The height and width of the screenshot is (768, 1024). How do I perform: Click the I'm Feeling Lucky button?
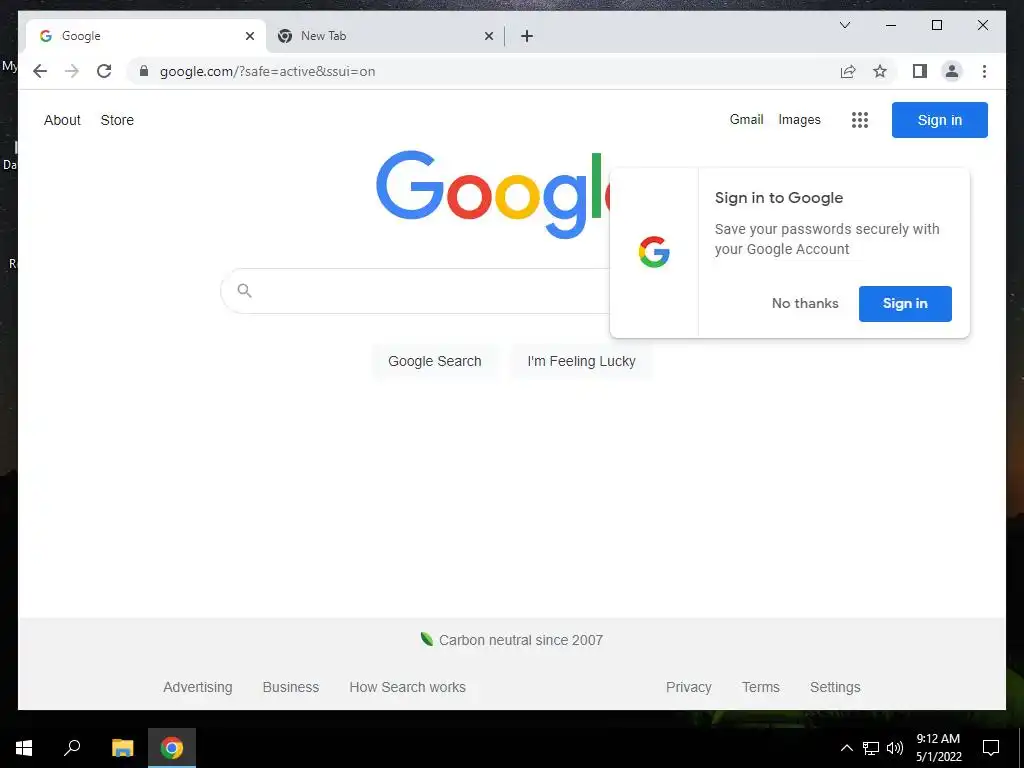[581, 361]
